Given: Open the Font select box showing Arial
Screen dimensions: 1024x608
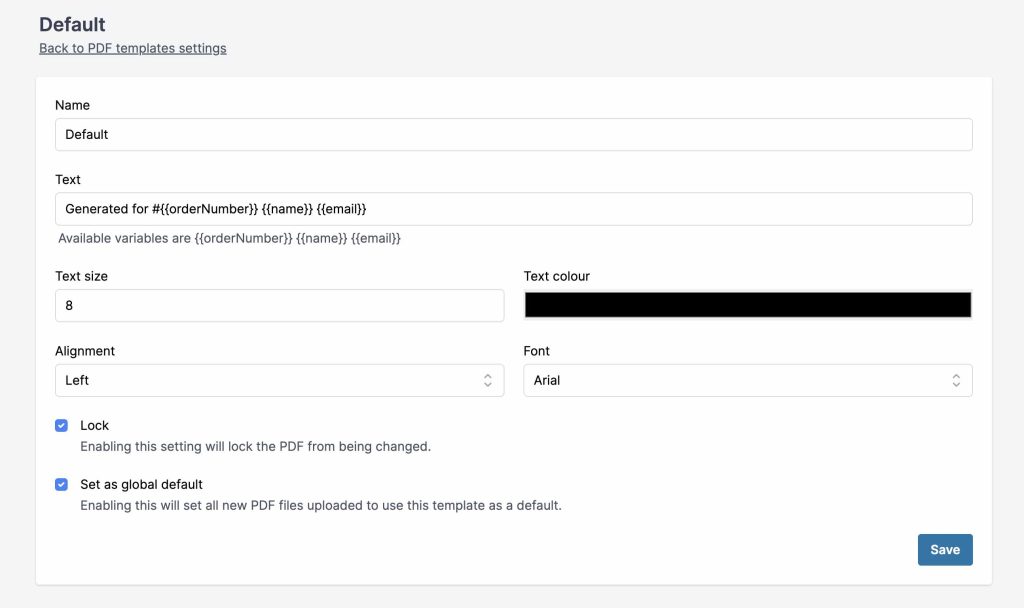Looking at the screenshot, I should [x=740, y=380].
